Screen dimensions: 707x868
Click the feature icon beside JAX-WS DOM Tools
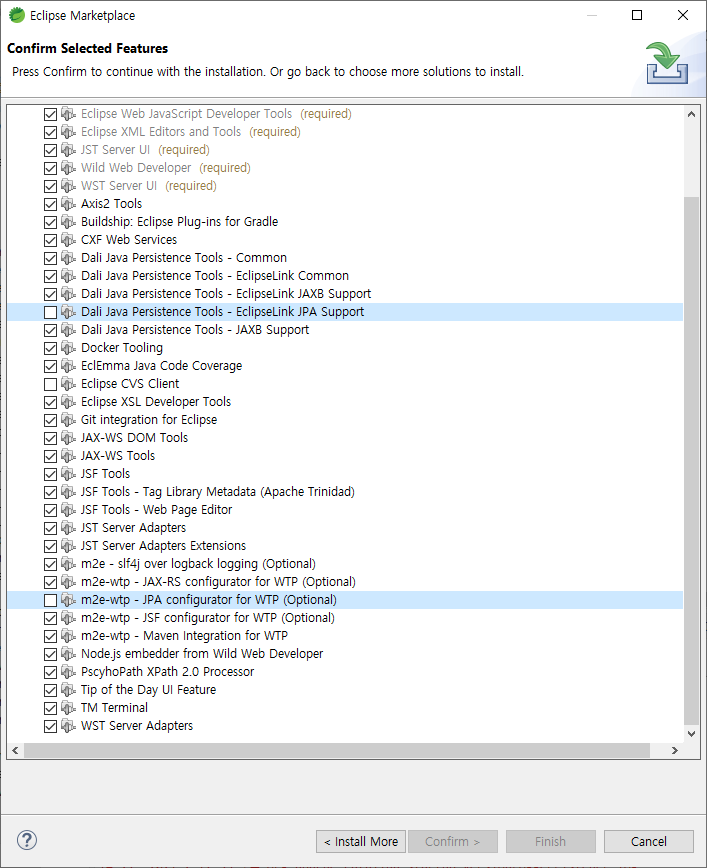tap(68, 438)
